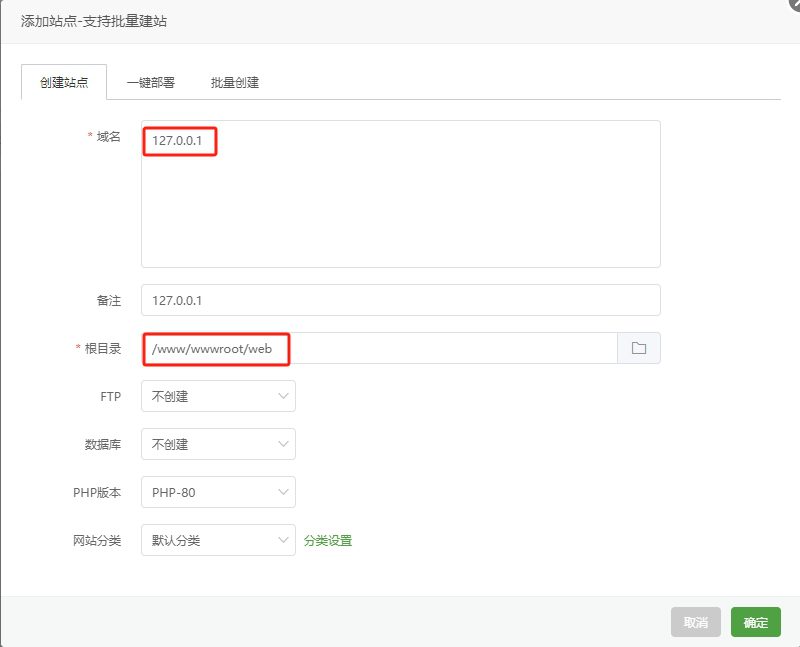The image size is (800, 647).
Task: Click the 网站分类 dropdown chevron icon
Action: tap(282, 540)
